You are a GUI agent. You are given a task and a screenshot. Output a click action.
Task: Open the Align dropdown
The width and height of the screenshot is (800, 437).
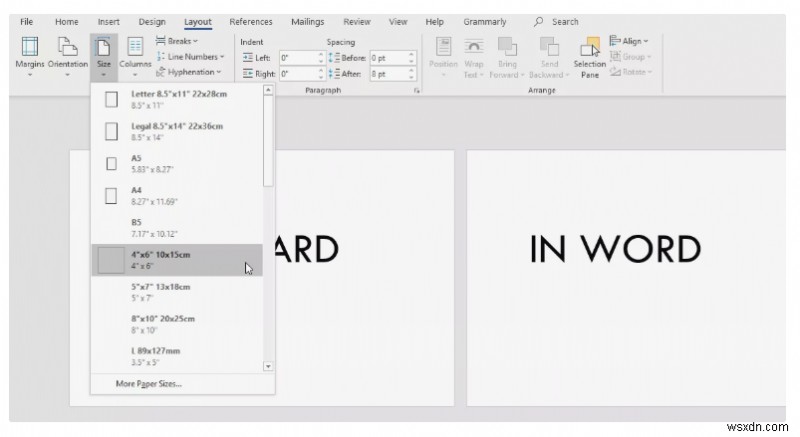point(629,41)
